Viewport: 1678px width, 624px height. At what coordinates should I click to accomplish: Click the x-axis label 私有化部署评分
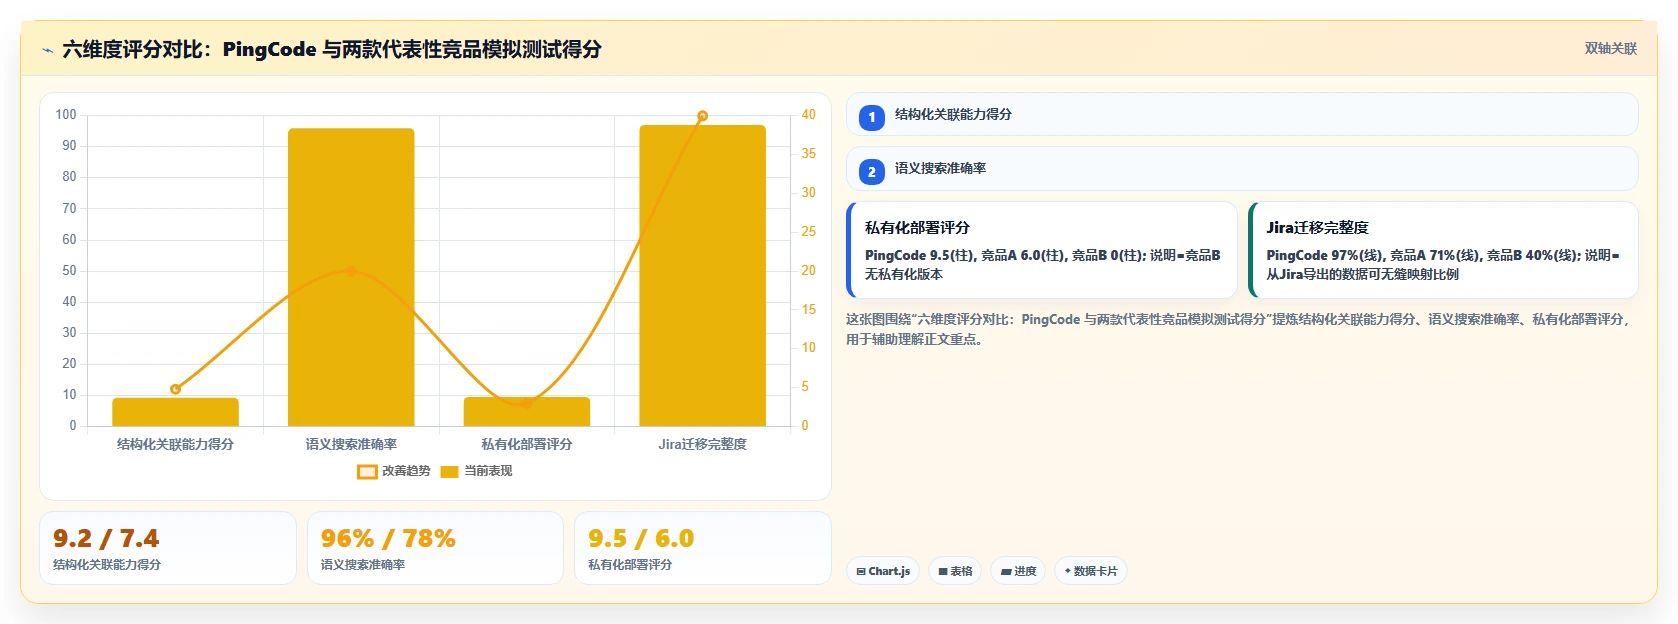[x=527, y=444]
